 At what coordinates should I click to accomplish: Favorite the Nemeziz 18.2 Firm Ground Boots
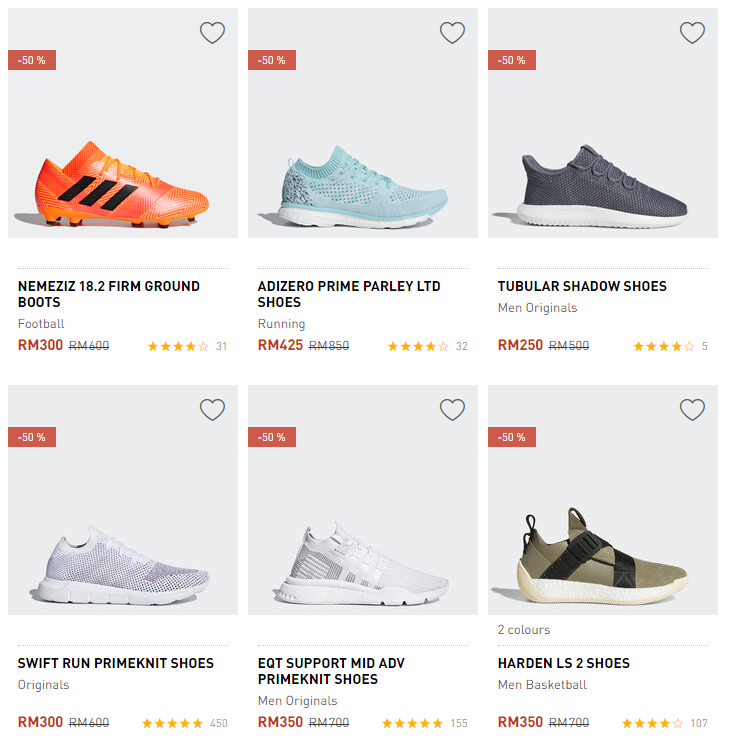[212, 33]
